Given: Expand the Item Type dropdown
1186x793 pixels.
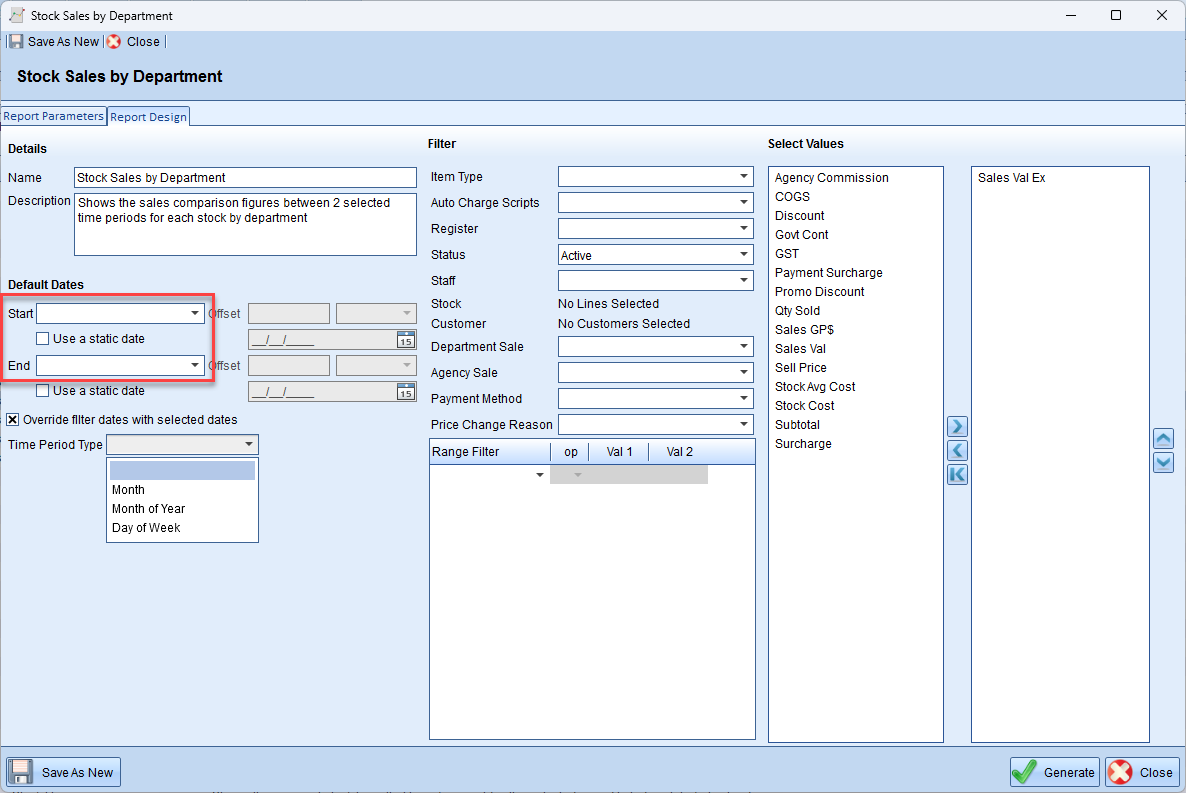Looking at the screenshot, I should [744, 177].
